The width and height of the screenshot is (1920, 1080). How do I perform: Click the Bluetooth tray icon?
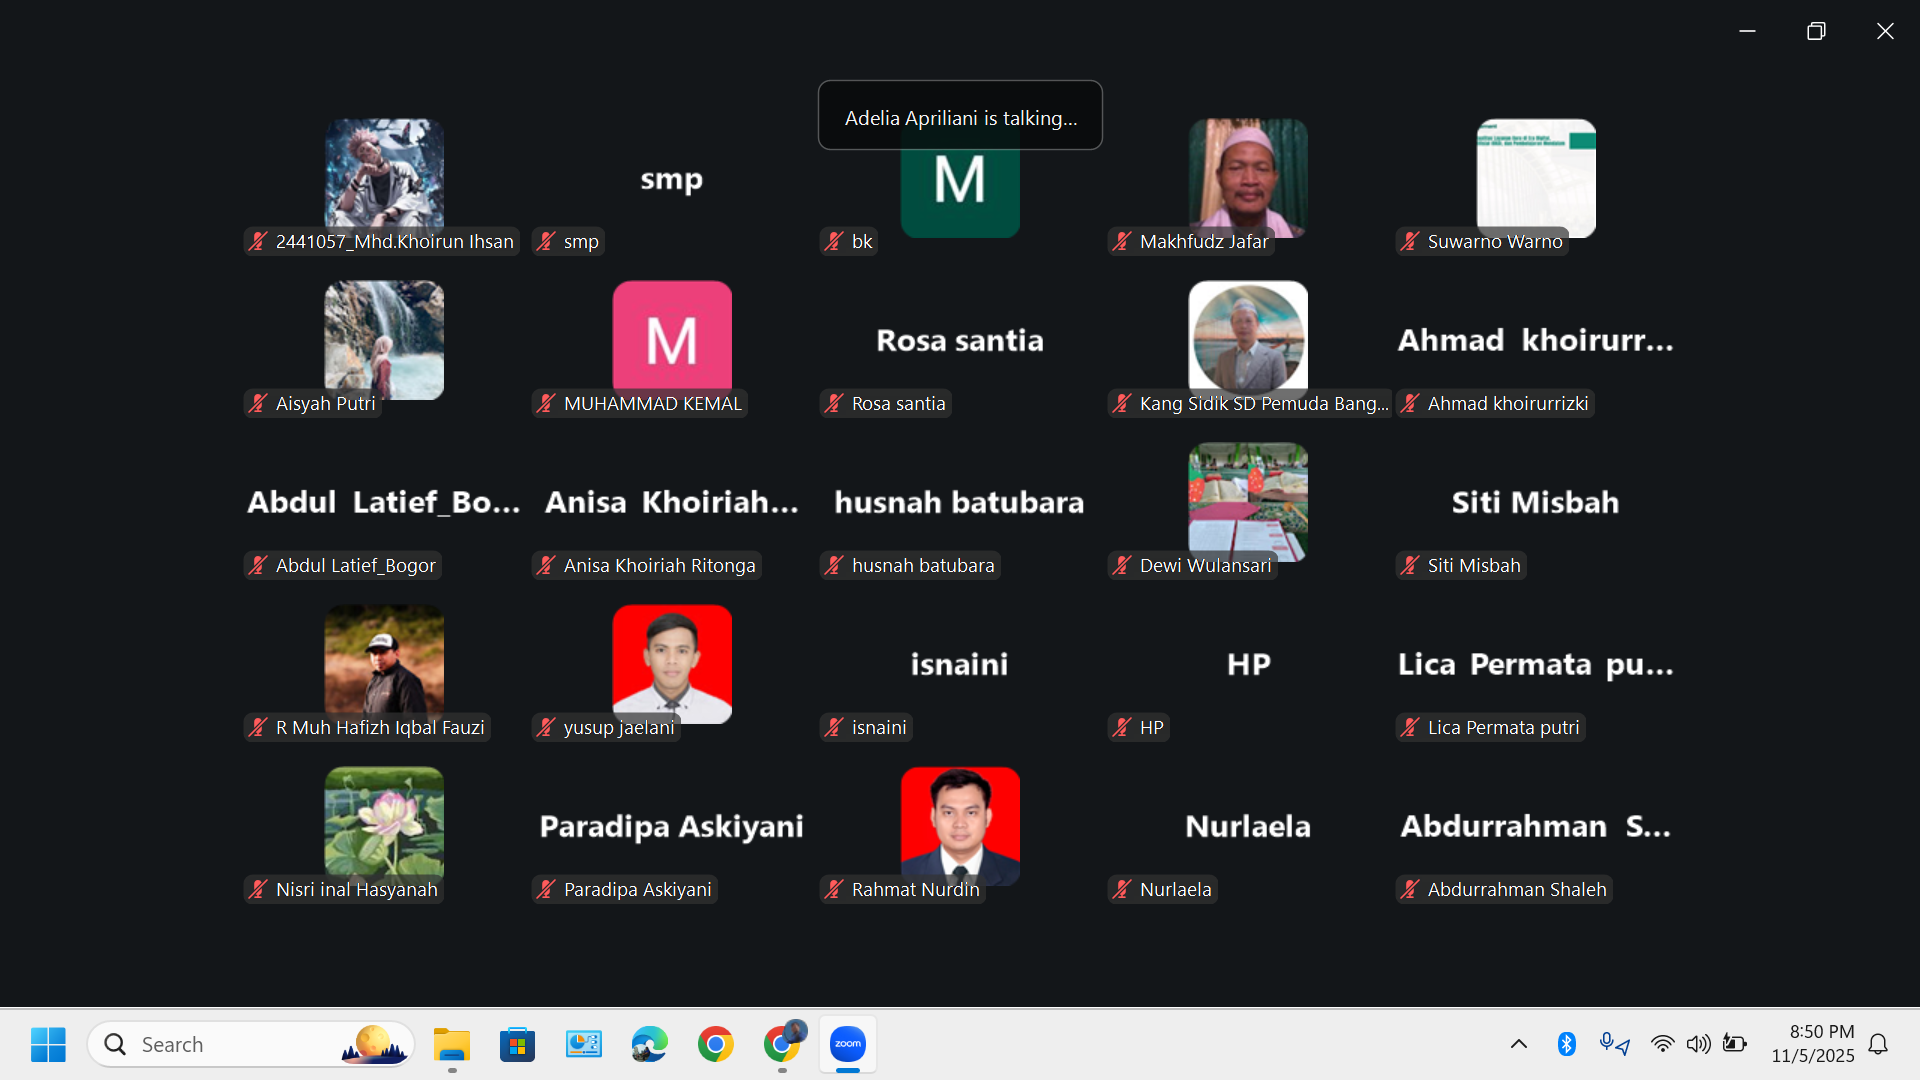[x=1566, y=1044]
